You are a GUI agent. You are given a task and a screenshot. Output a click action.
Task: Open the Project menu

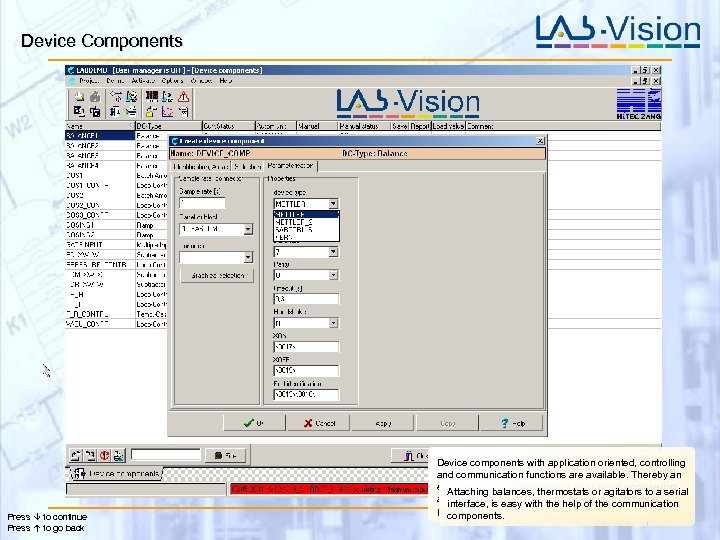click(x=89, y=81)
